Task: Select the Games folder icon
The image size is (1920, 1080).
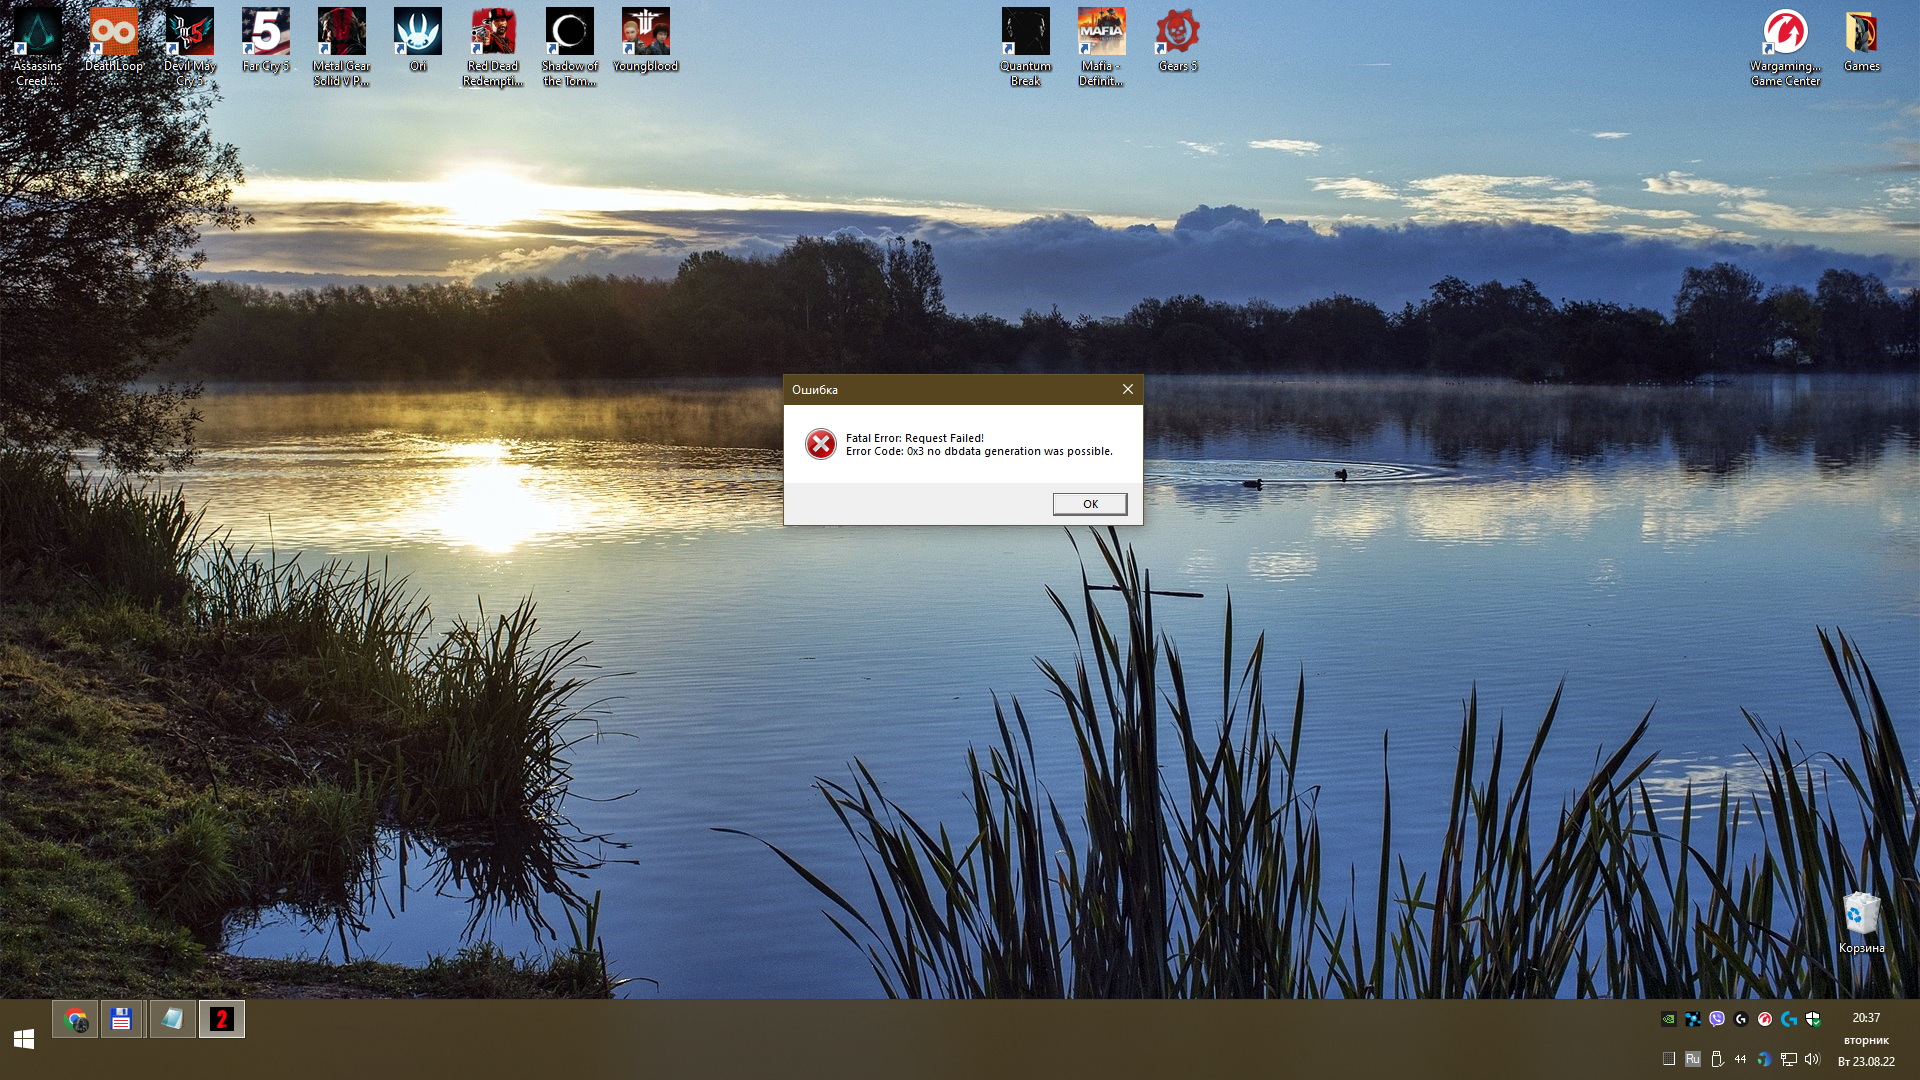Action: coord(1861,40)
